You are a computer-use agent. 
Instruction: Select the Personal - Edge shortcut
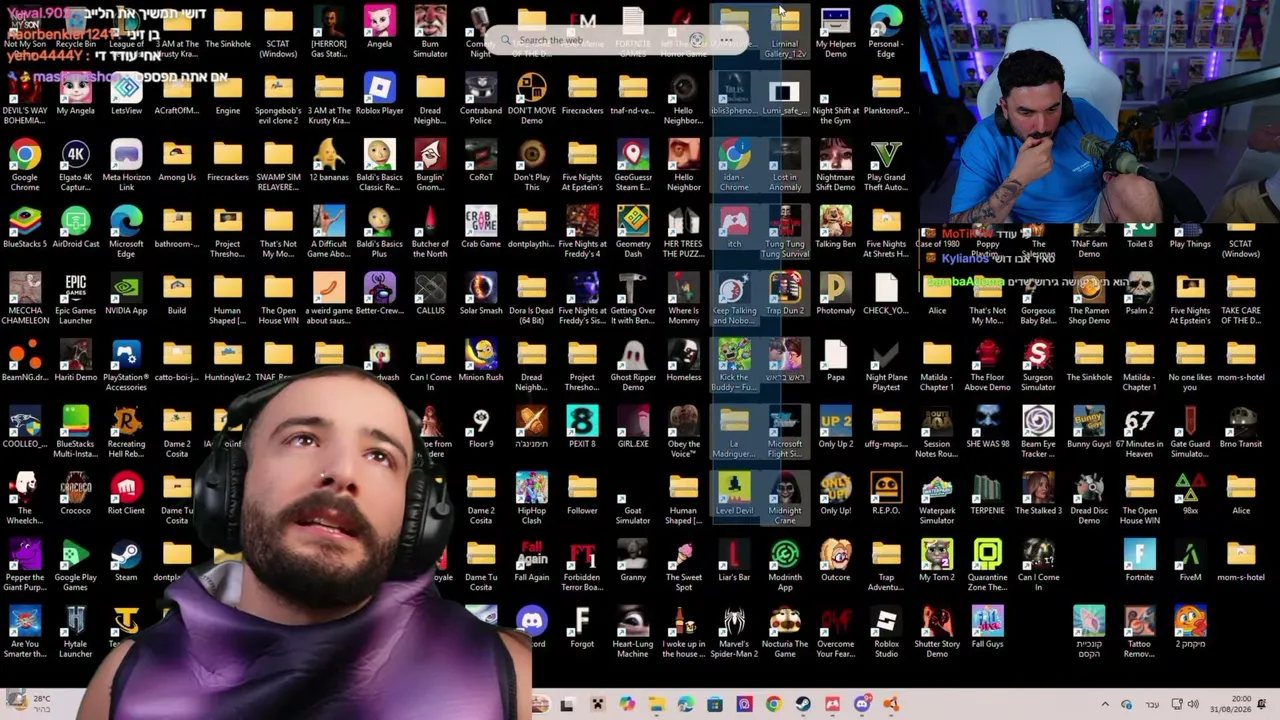(x=886, y=33)
